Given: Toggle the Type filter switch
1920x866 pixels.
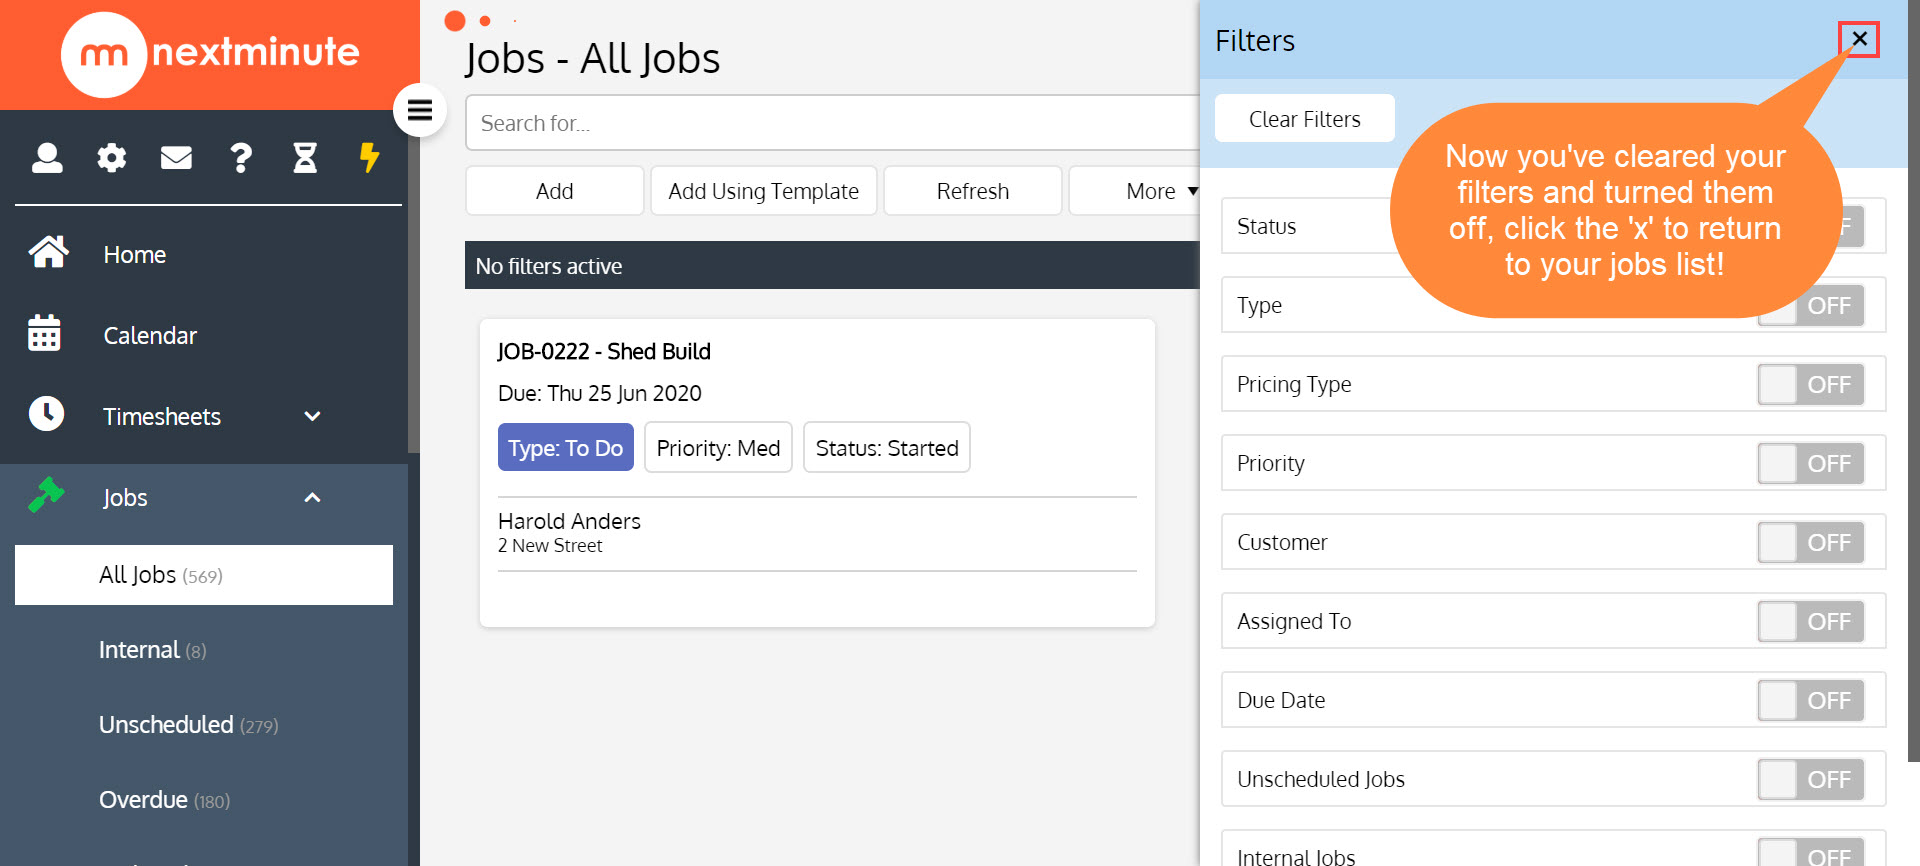Looking at the screenshot, I should tap(1811, 306).
